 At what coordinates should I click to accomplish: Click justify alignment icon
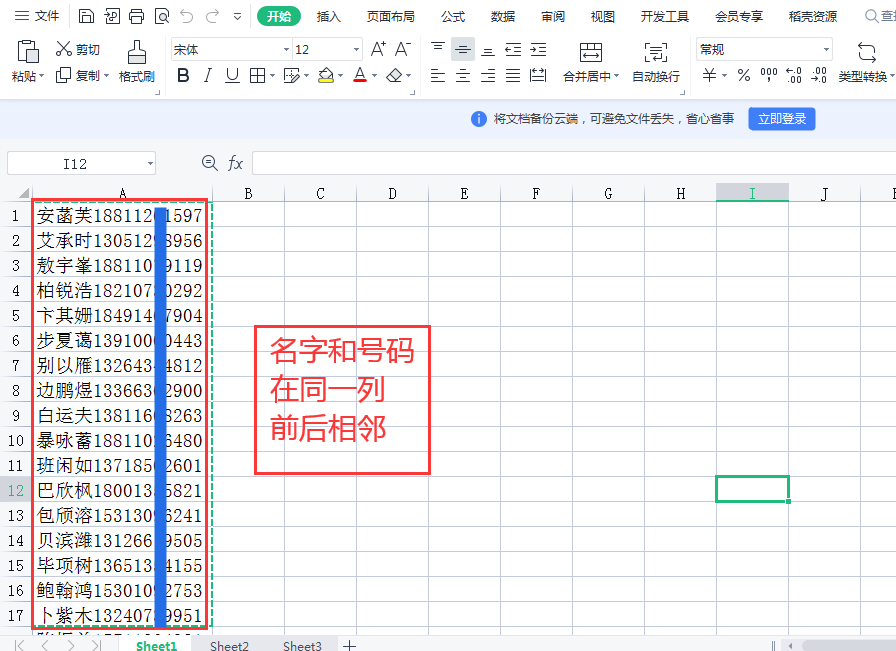pos(513,75)
